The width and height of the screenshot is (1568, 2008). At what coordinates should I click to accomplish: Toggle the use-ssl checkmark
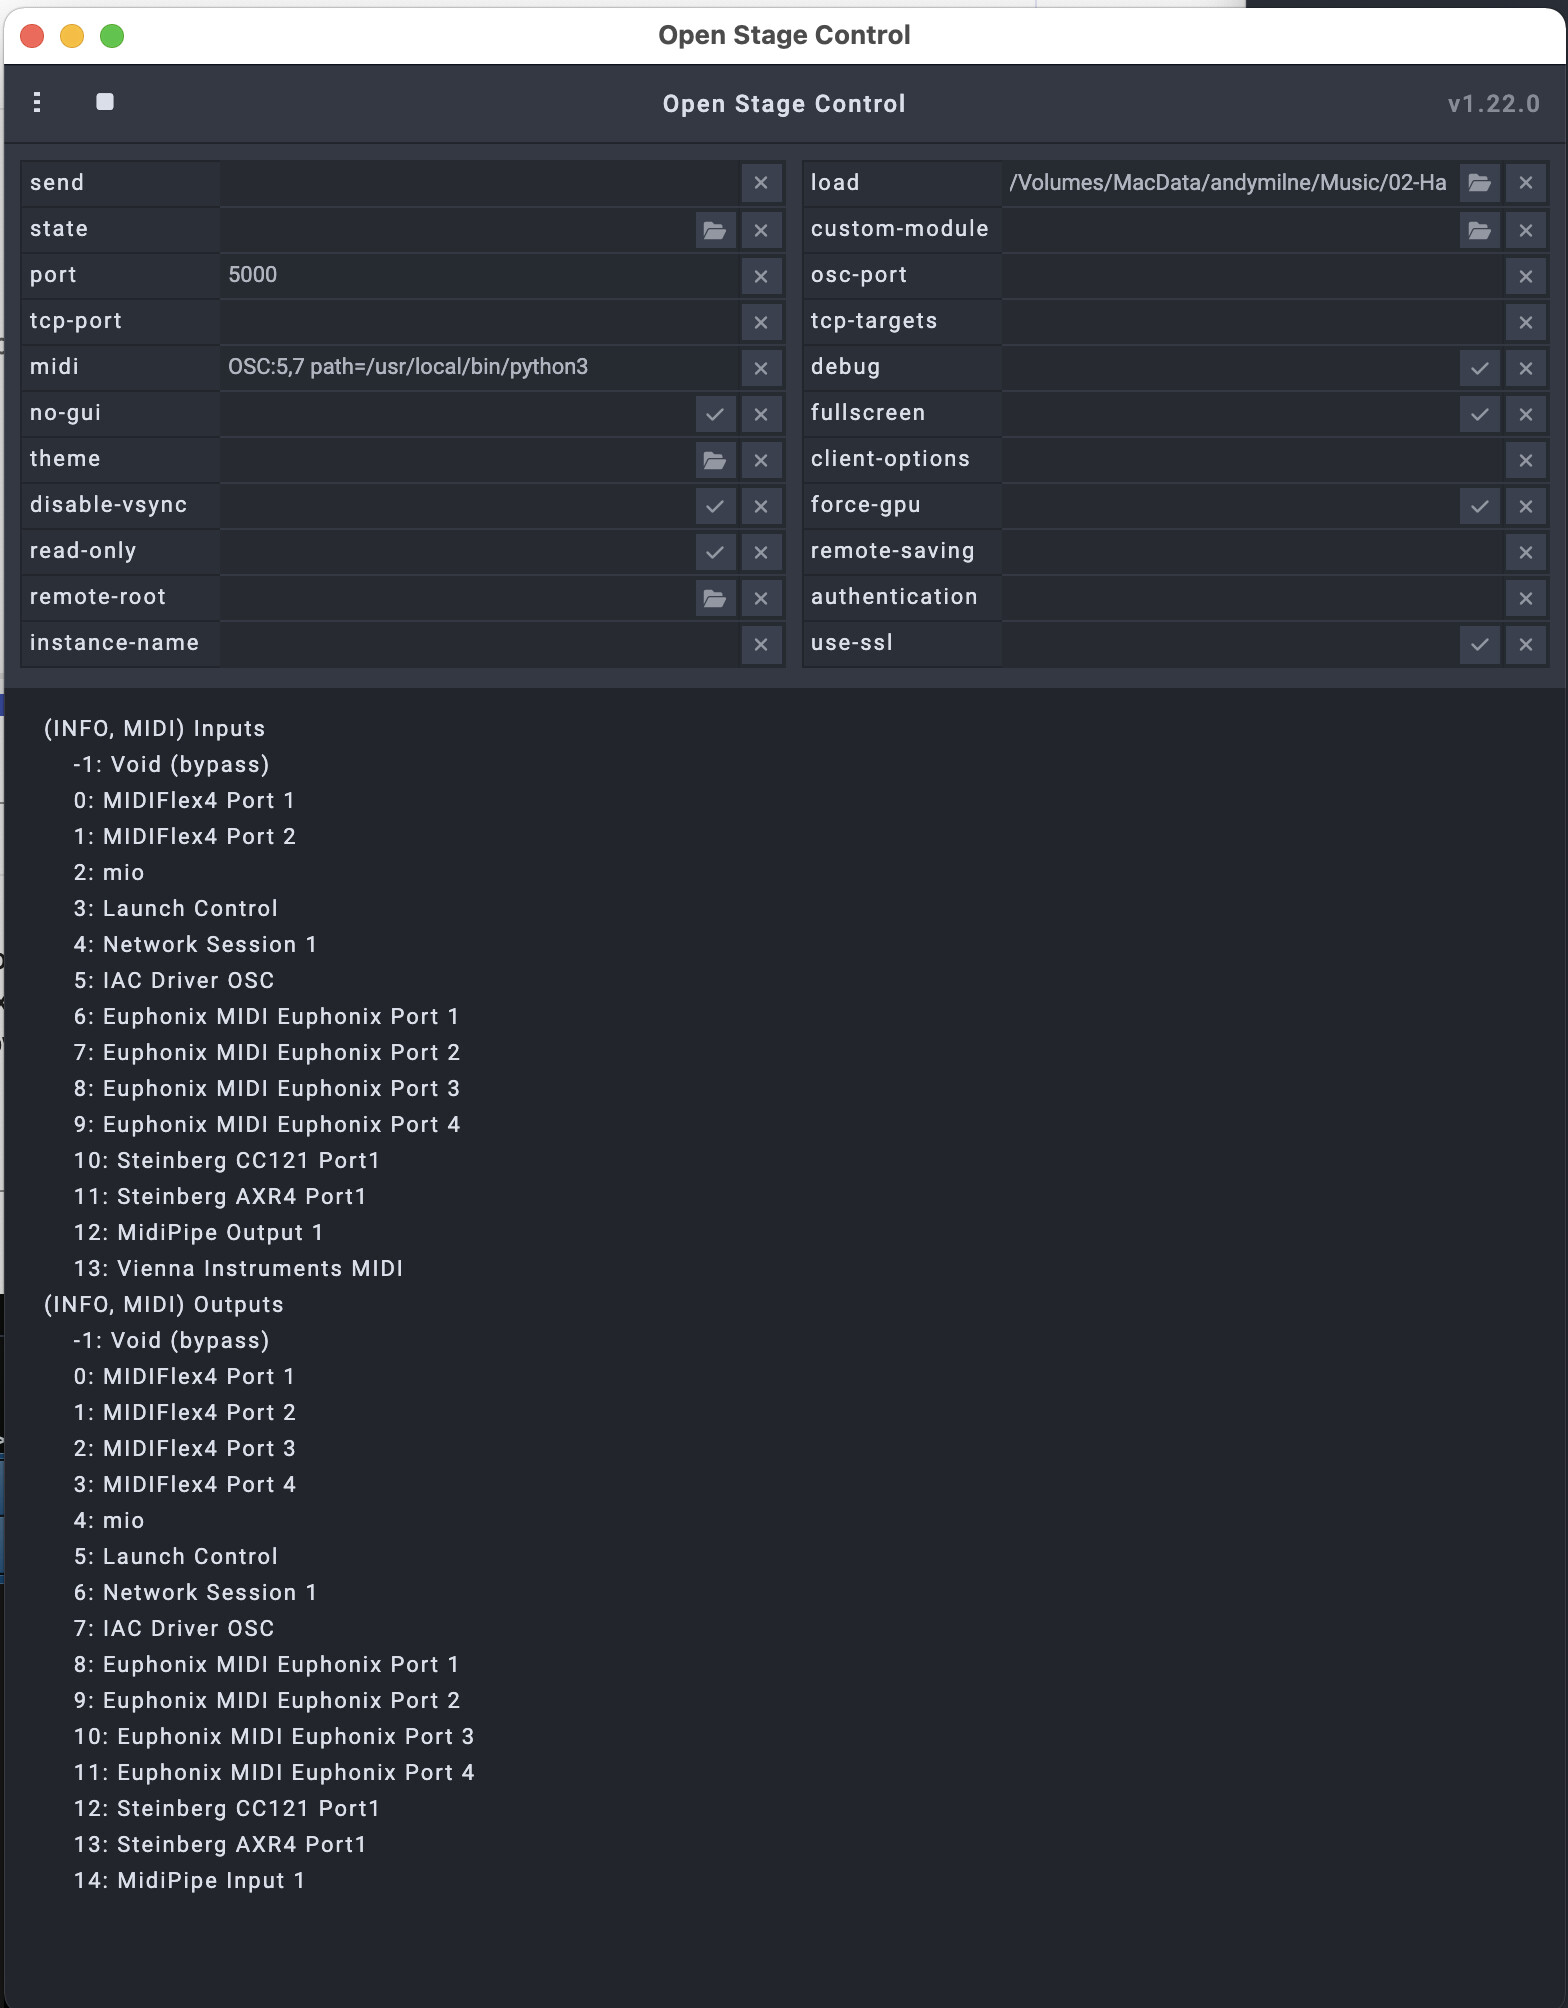point(1479,644)
